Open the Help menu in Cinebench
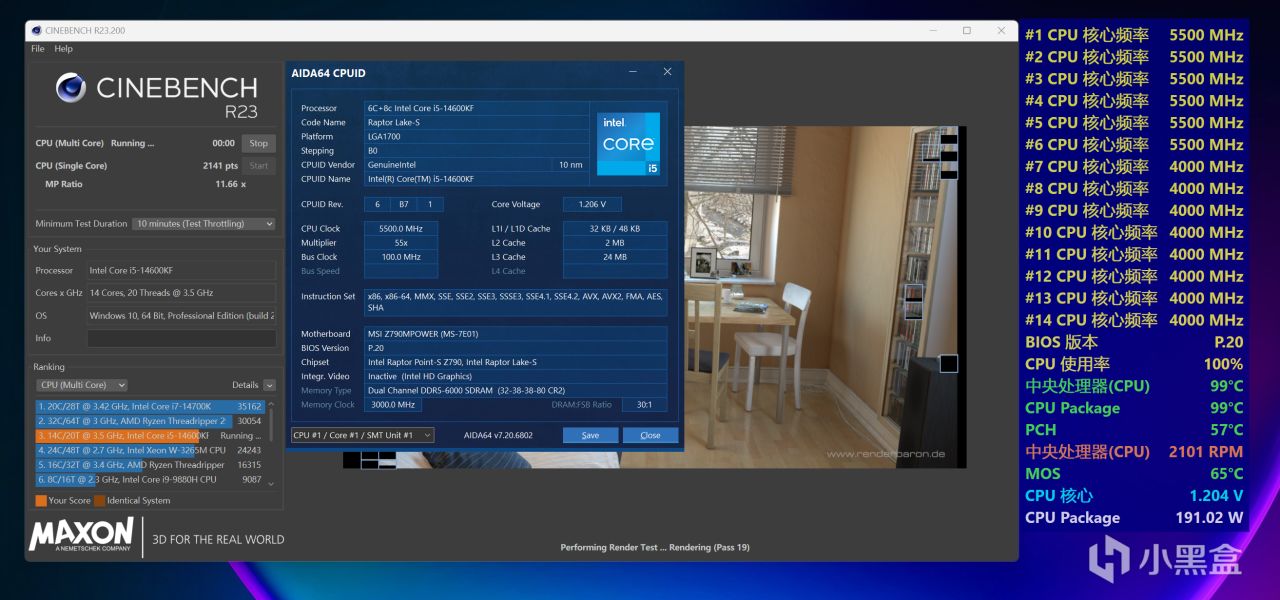The image size is (1280, 600). (63, 48)
